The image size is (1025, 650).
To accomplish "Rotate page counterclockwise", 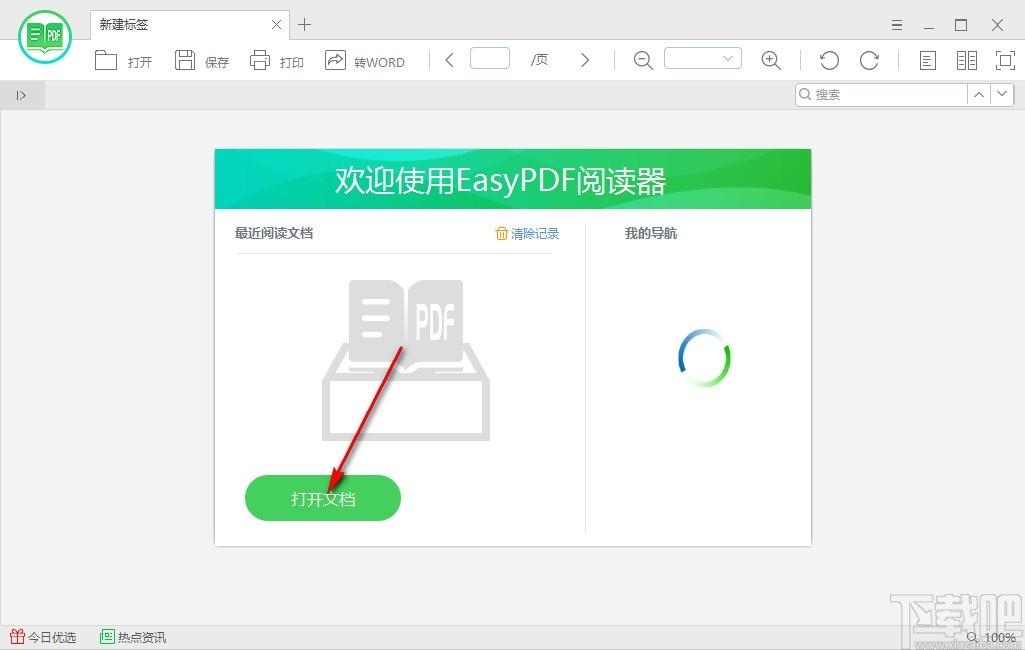I will pos(830,61).
